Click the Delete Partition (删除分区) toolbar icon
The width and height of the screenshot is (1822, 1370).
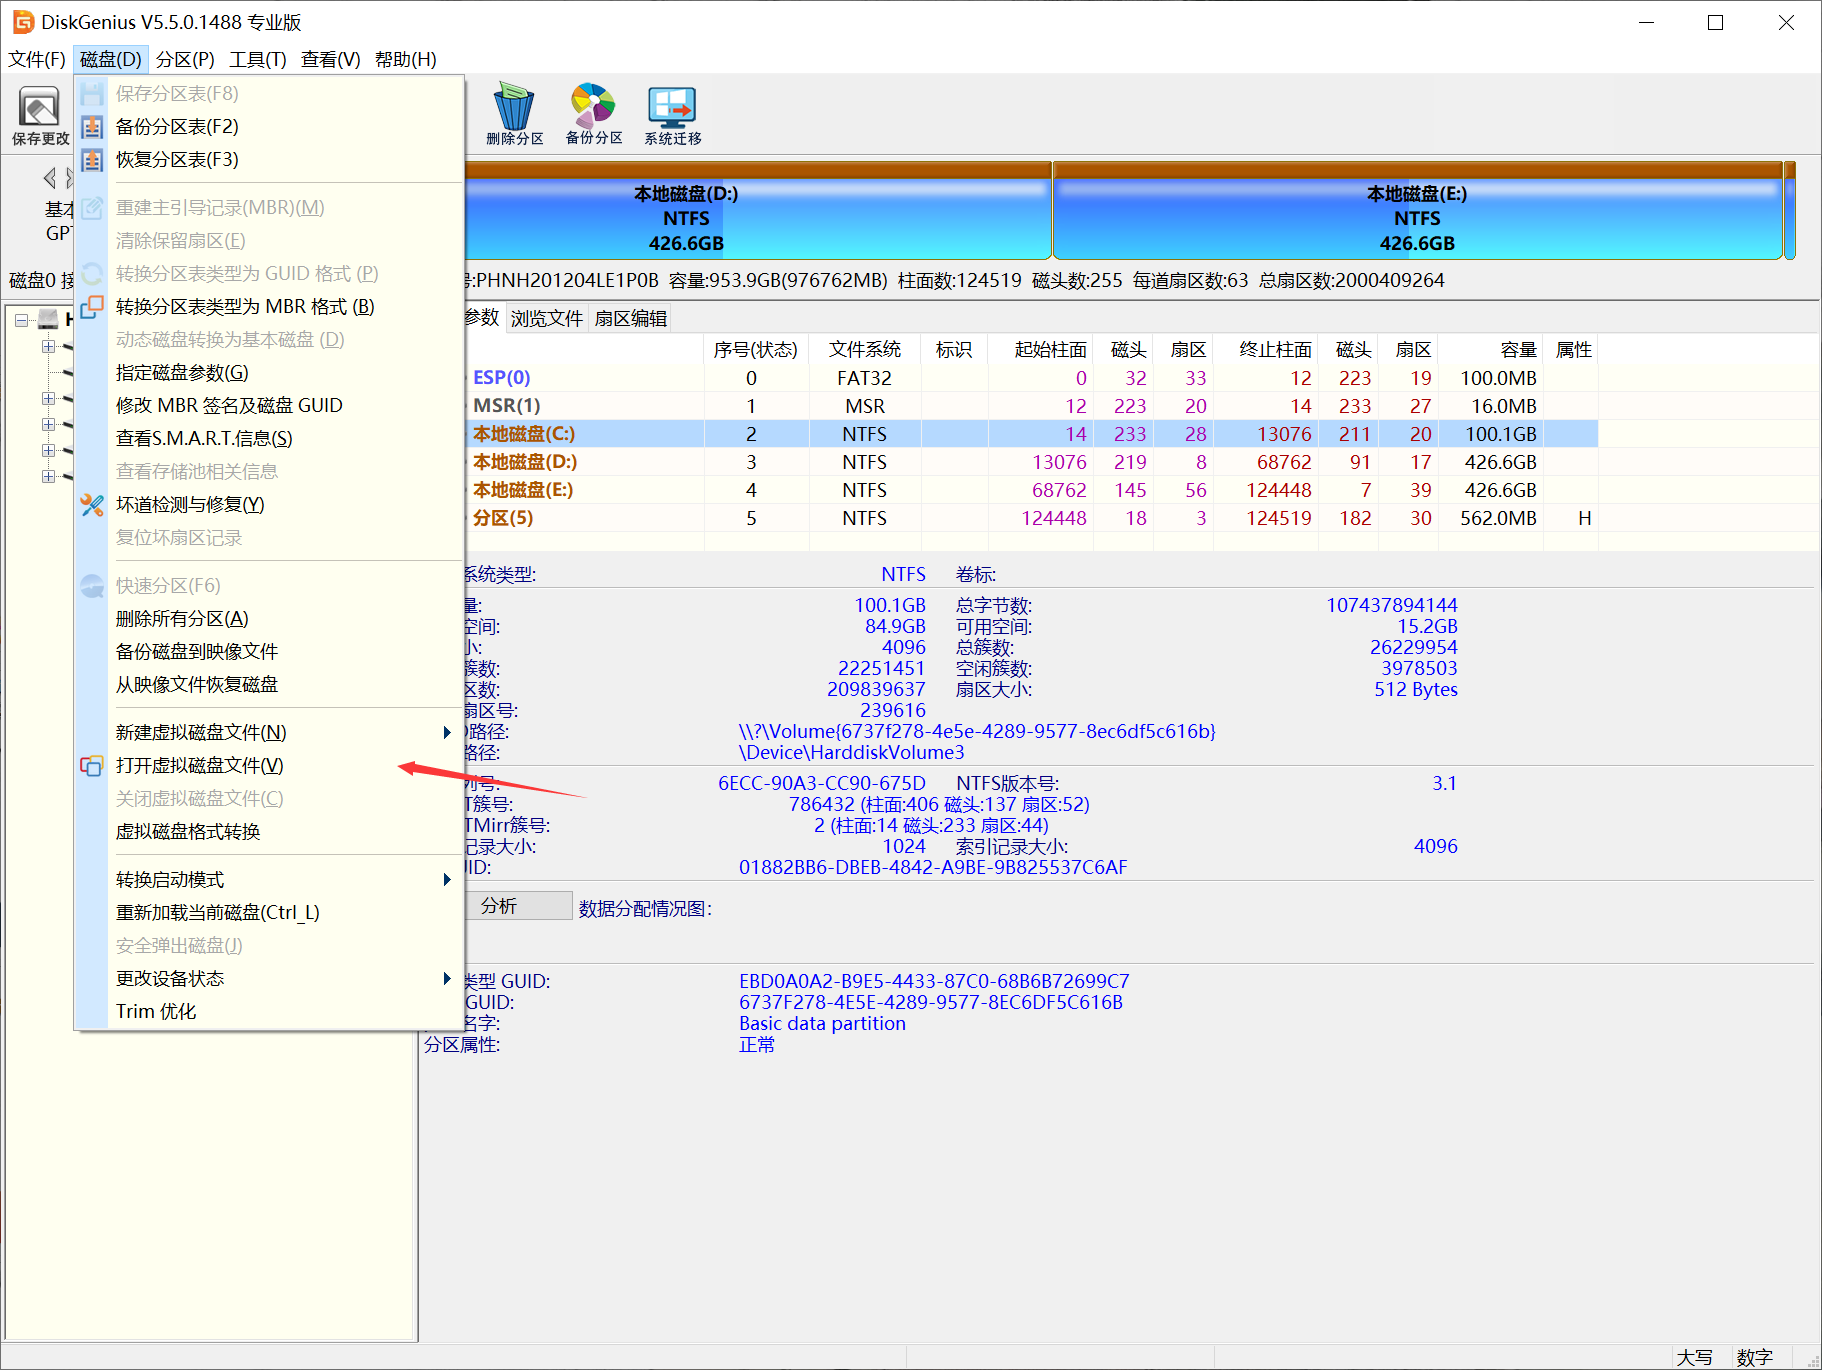pos(515,115)
